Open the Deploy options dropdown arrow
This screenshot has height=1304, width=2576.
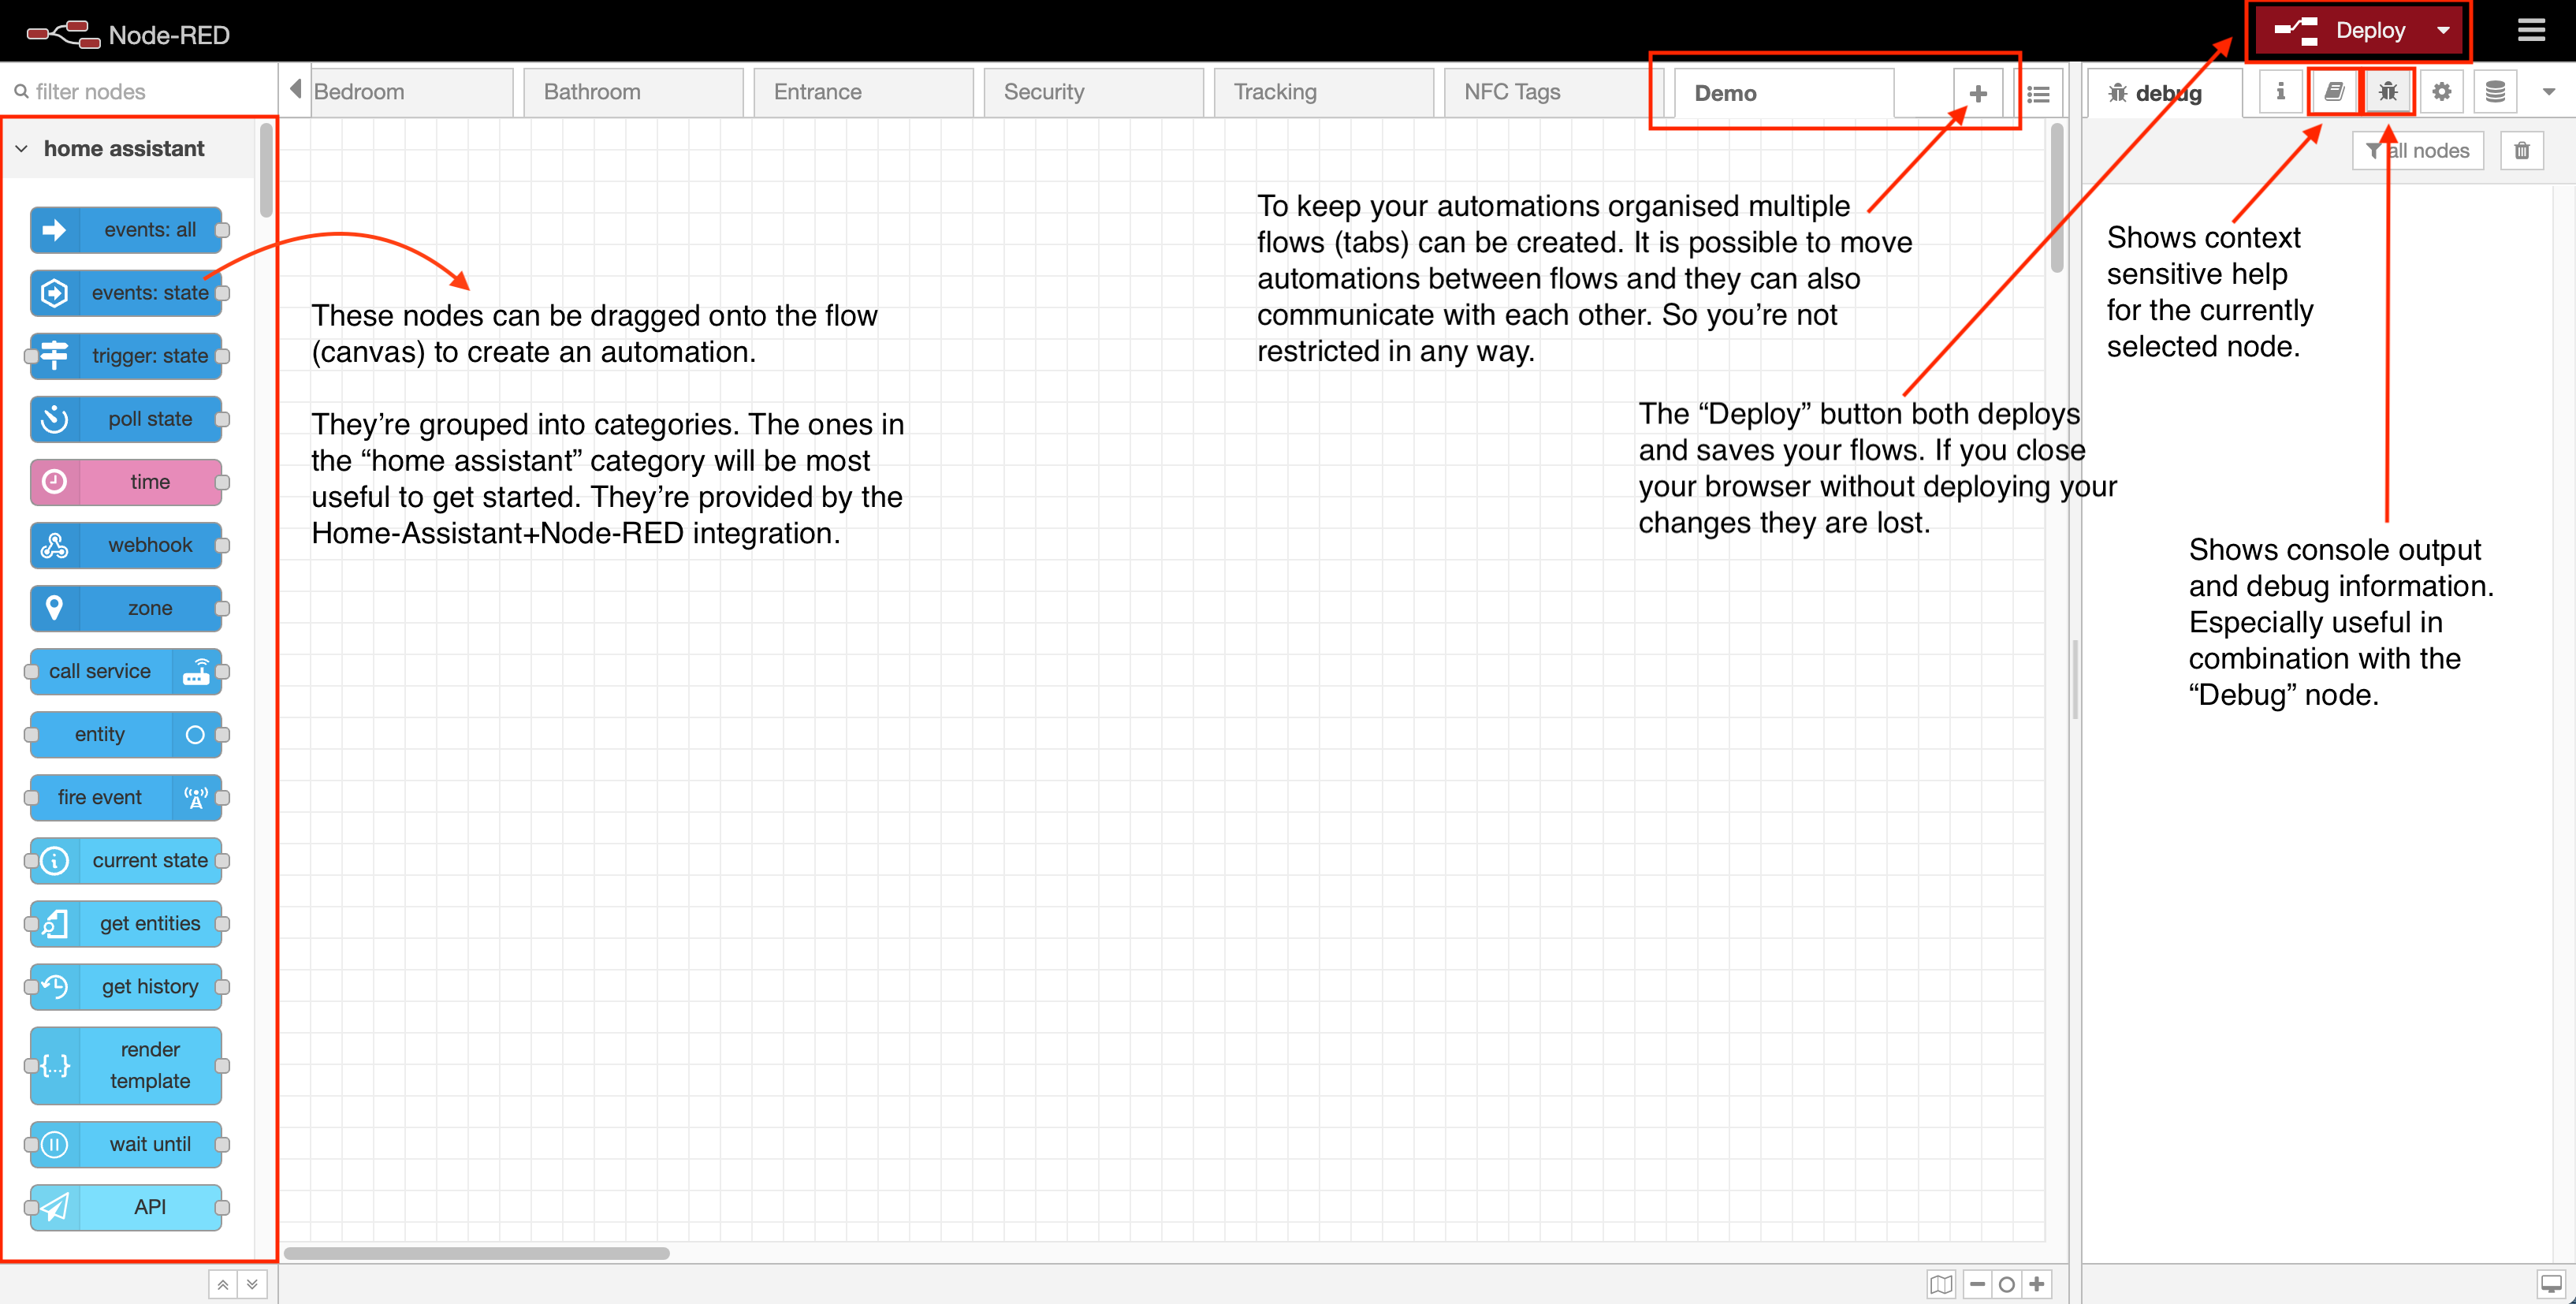(2444, 30)
